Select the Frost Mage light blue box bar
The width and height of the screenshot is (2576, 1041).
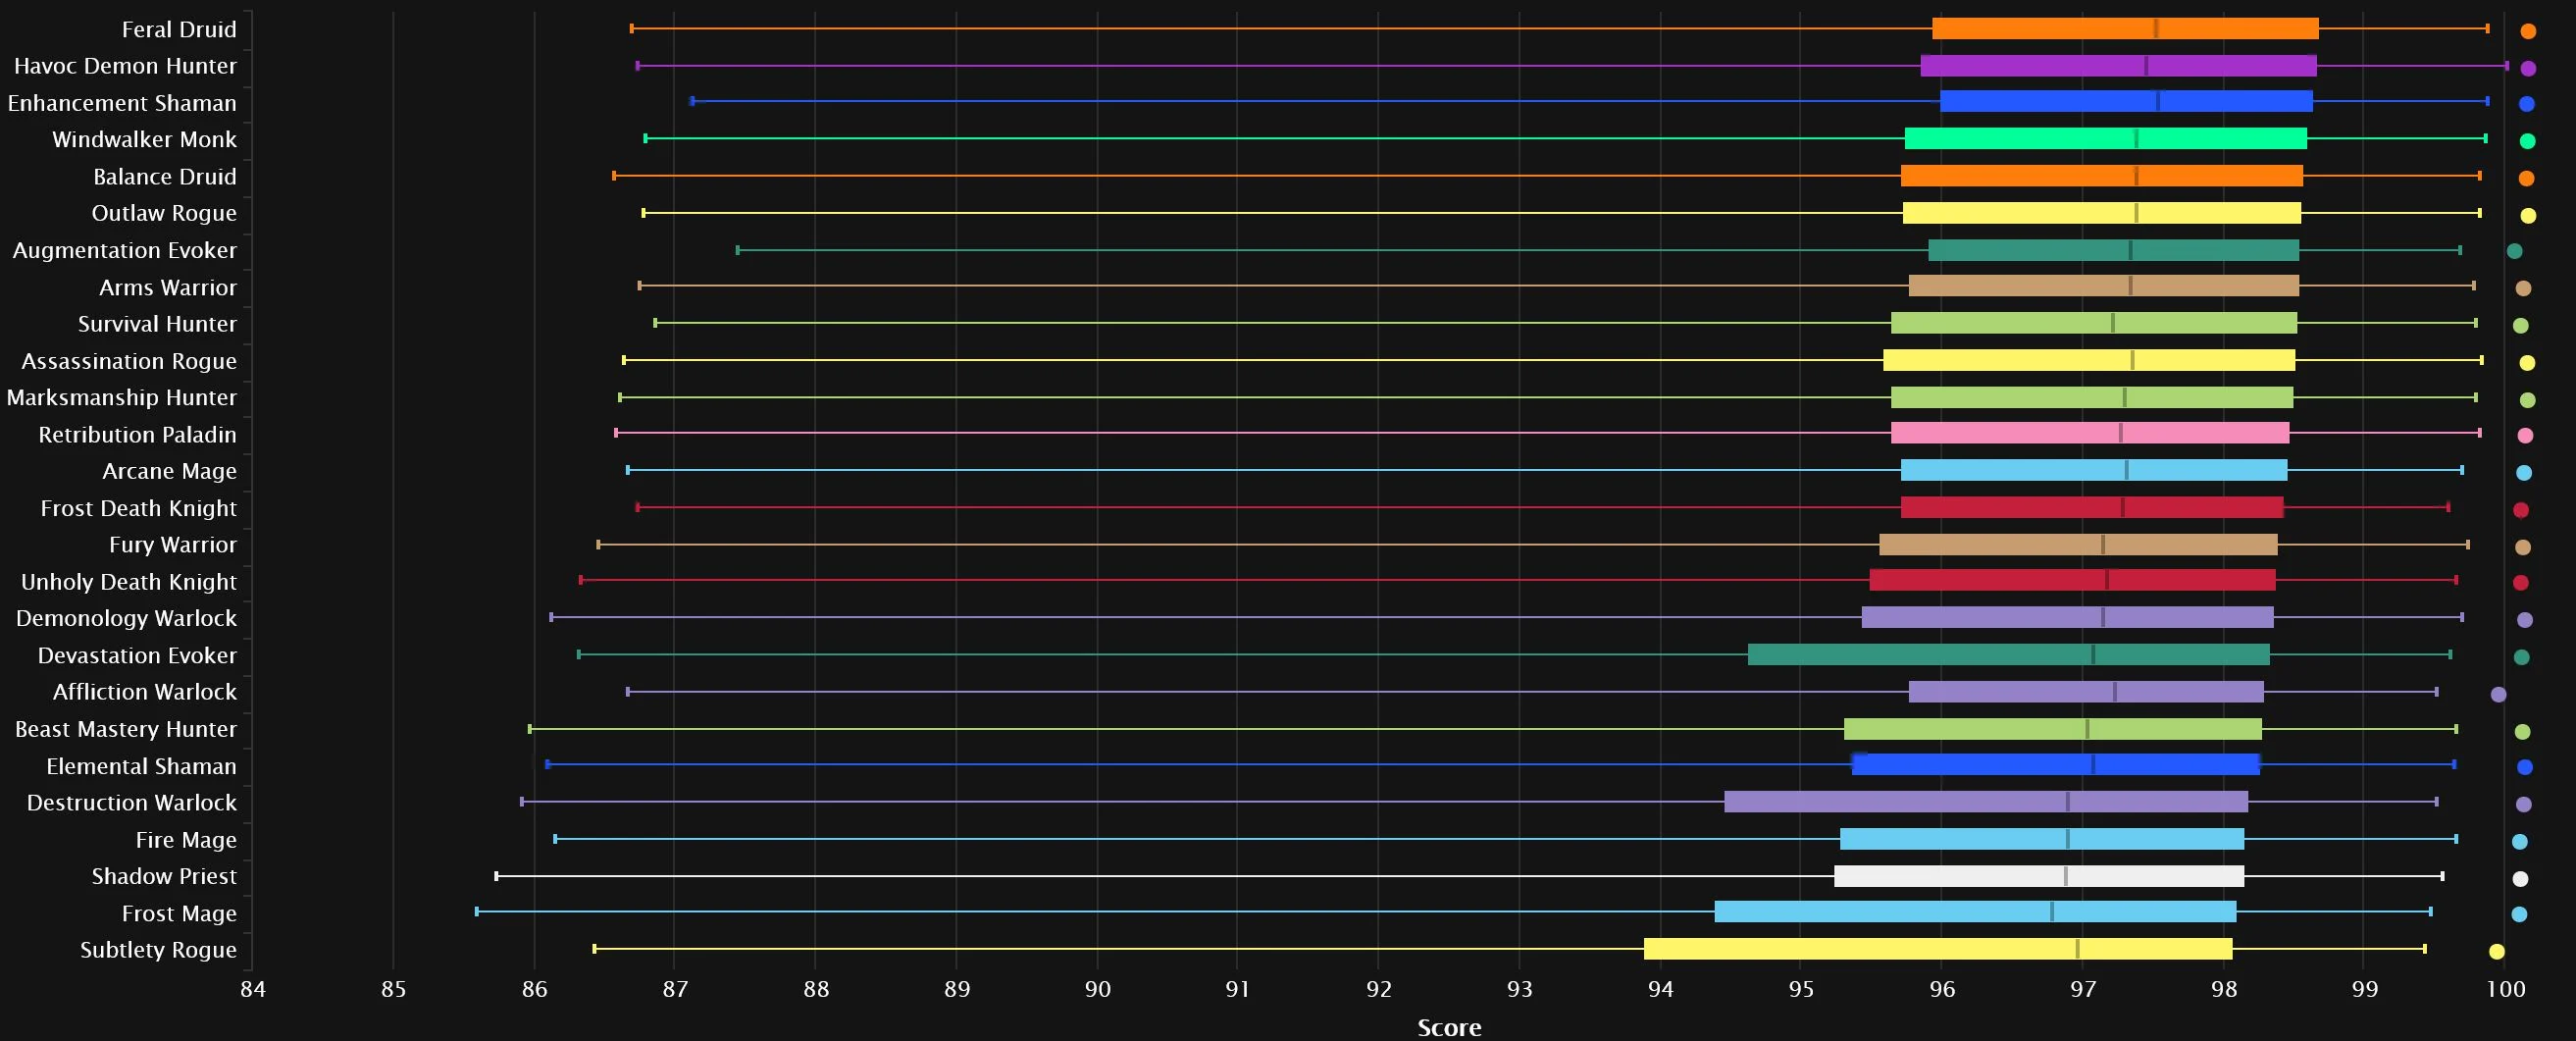(1975, 912)
